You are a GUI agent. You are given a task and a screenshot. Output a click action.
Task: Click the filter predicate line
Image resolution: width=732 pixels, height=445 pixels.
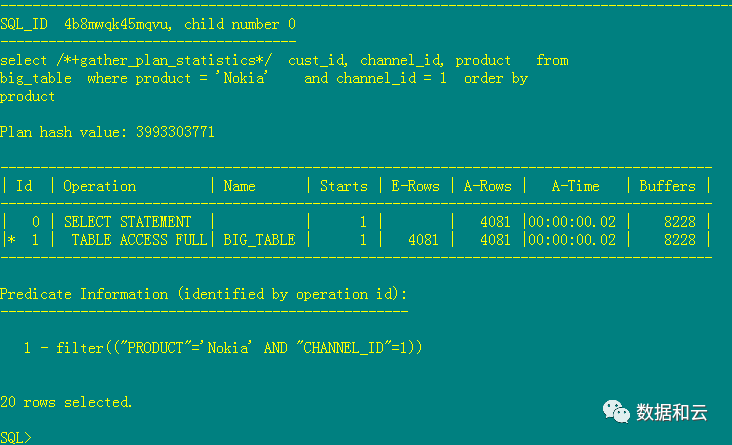pos(224,348)
